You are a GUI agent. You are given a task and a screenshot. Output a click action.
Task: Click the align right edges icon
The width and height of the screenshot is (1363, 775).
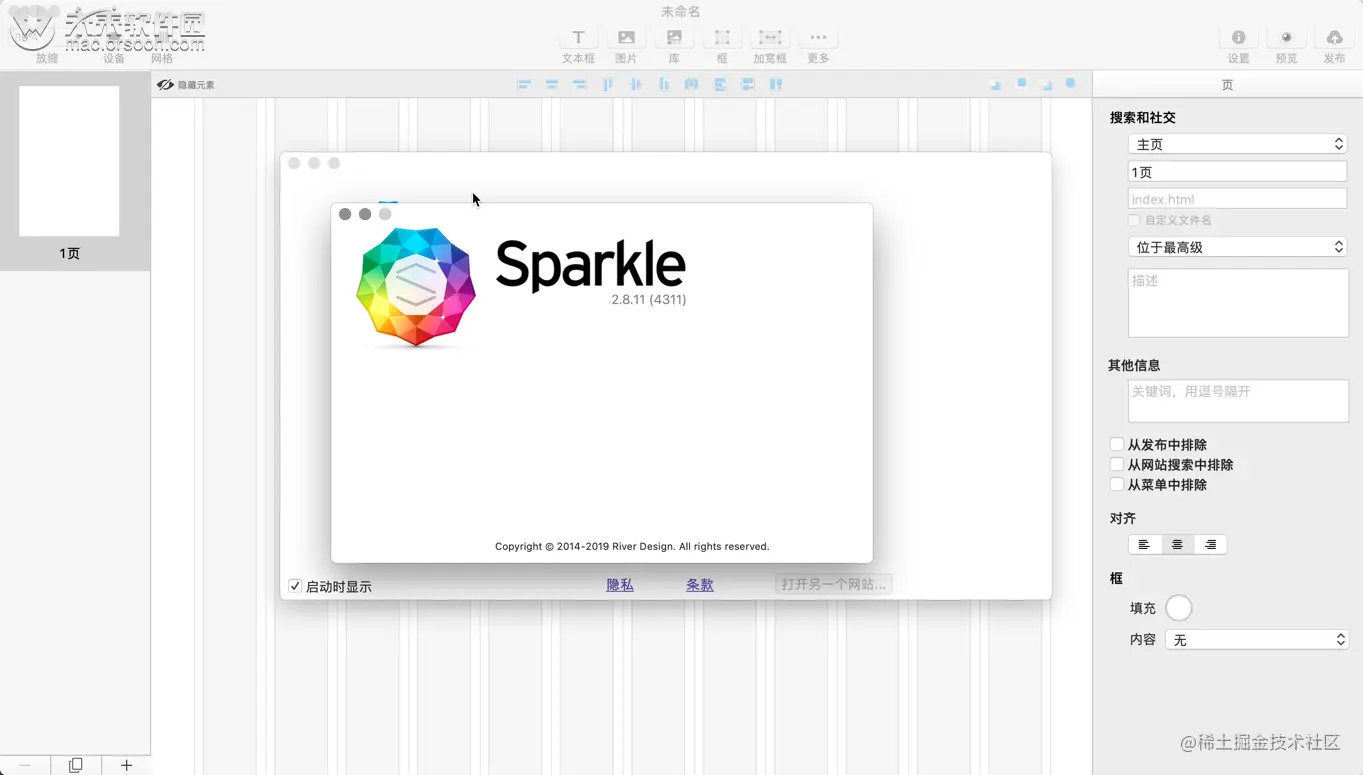tap(580, 85)
